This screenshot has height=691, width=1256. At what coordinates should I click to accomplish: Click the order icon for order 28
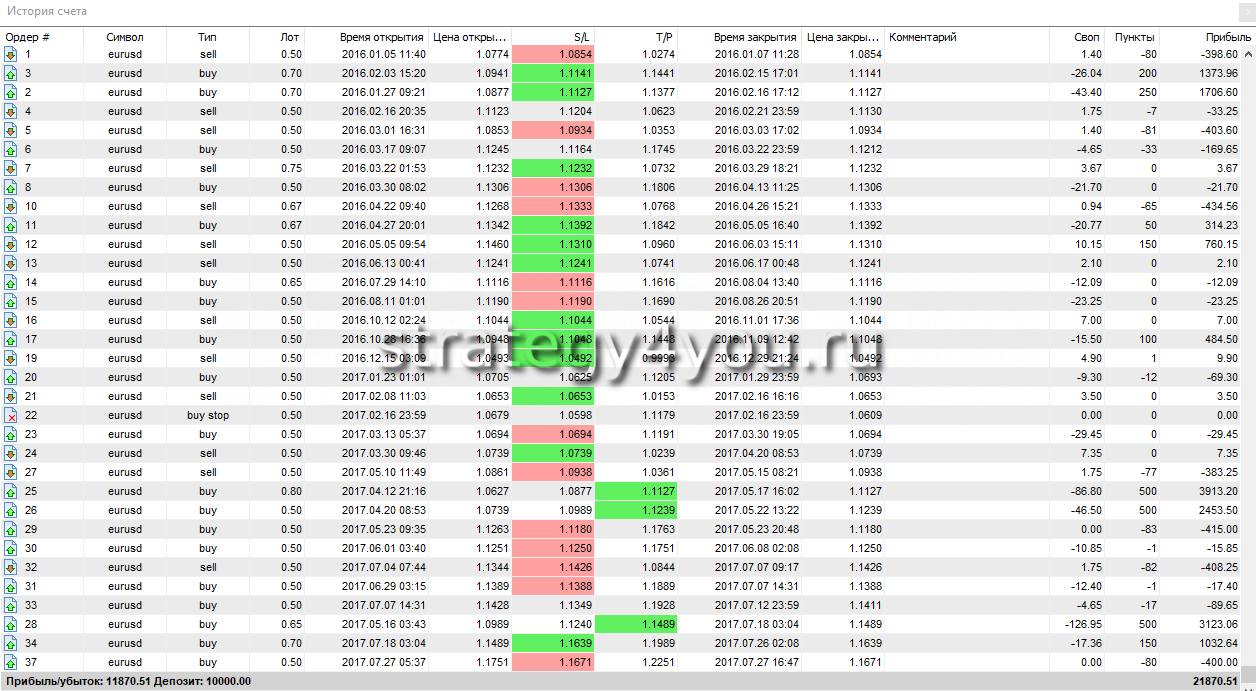[11, 624]
